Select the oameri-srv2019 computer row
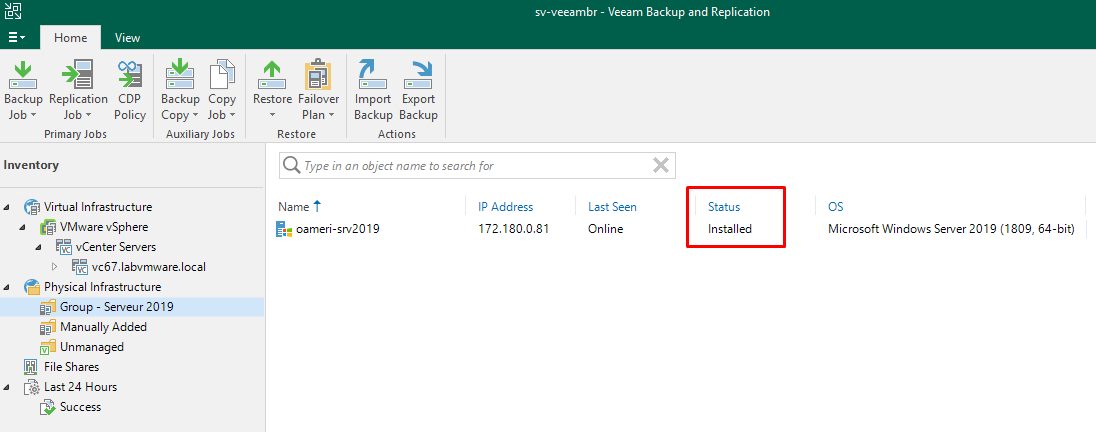 point(681,229)
